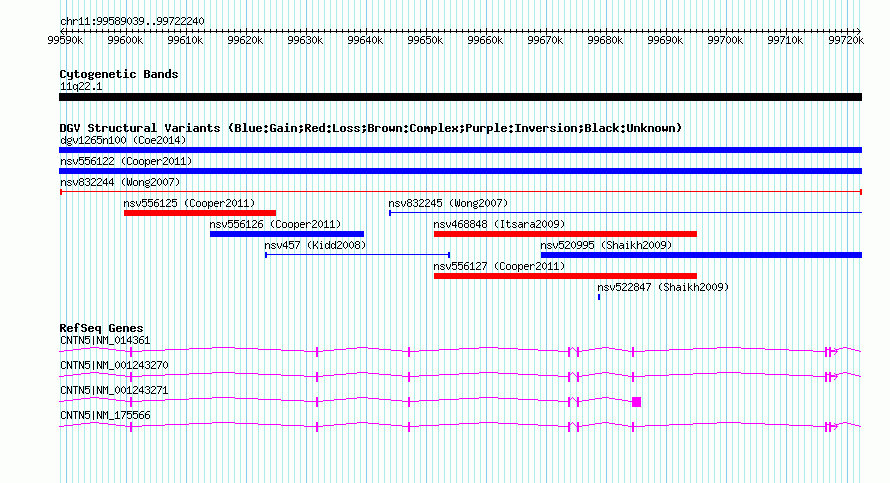Viewport: 890px width, 483px height.
Task: Click the nsv556126 (Cooper2011) label text
Action: point(275,224)
